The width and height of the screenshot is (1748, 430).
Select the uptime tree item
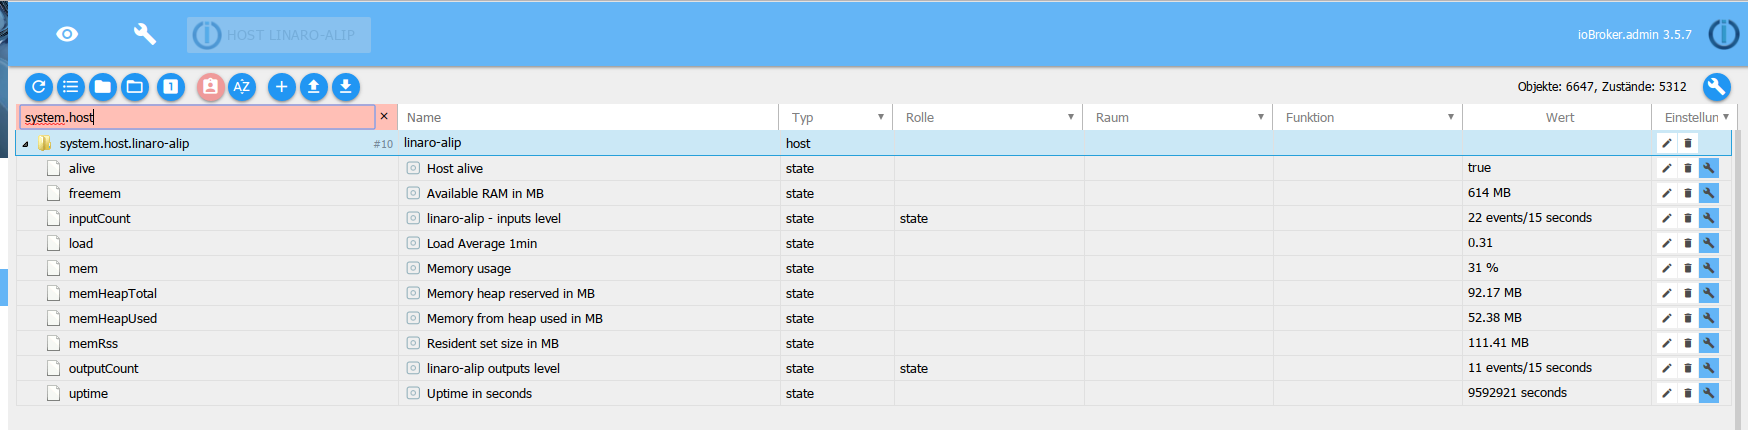coord(88,393)
